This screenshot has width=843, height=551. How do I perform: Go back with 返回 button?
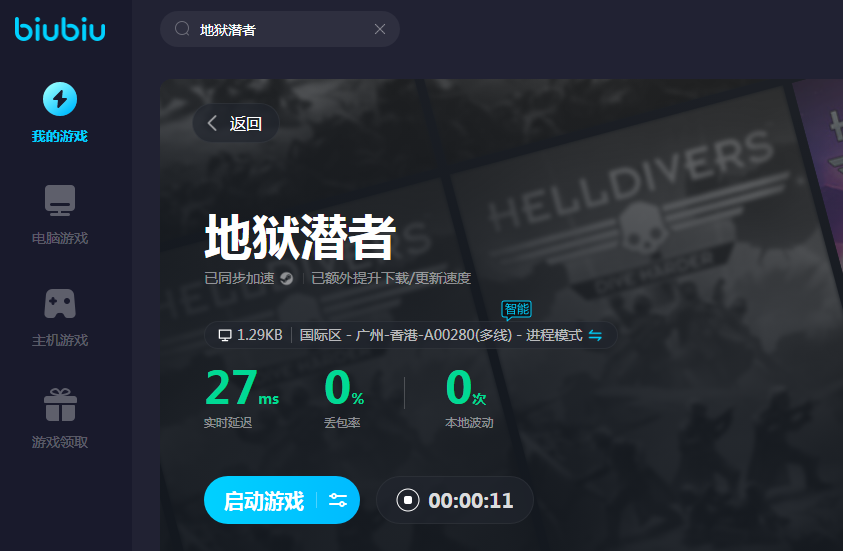(235, 123)
